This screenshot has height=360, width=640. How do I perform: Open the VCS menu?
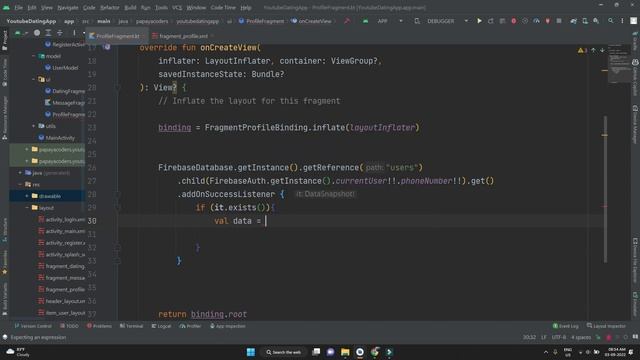pos(177,7)
